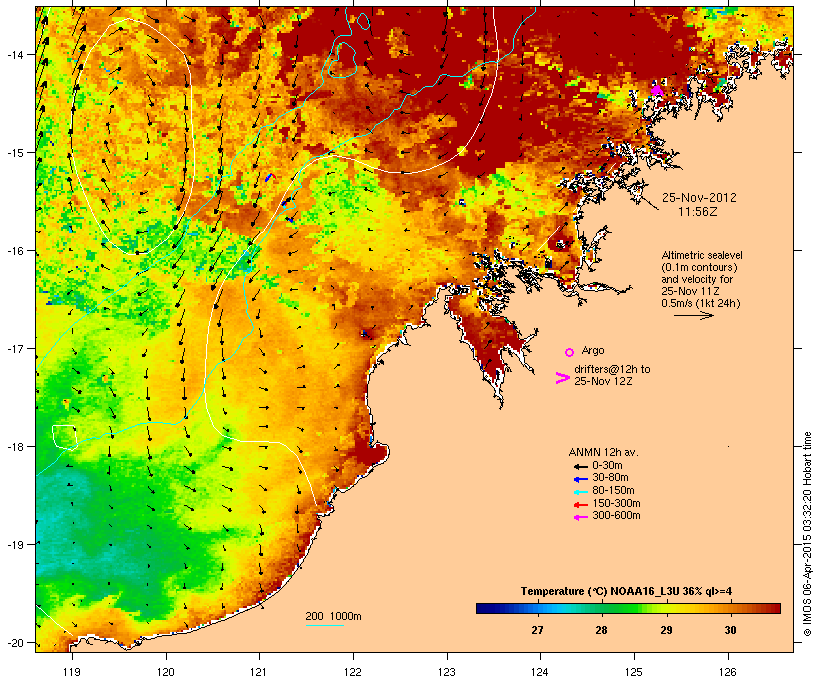Click the latitude axis label -14
The width and height of the screenshot is (820, 680).
(15, 54)
